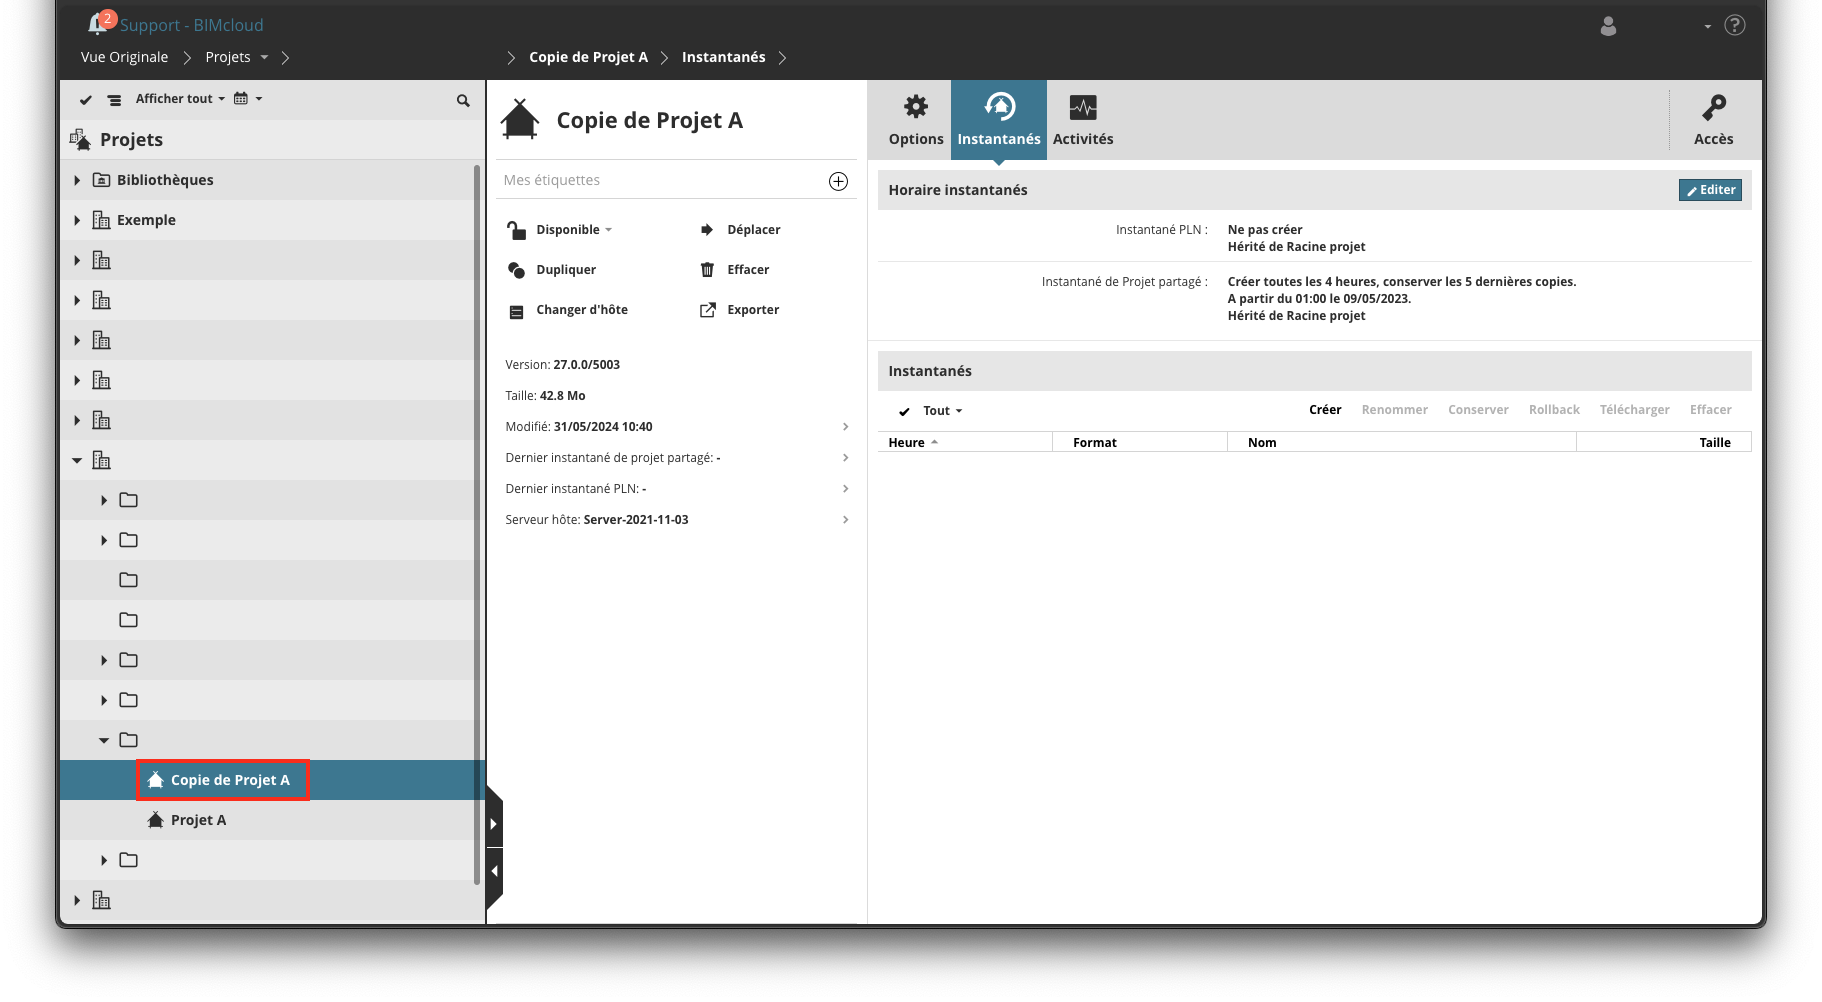Expand Dernier instantané de projet partagé chevron
Viewport: 1822px width, 1002px height.
pyautogui.click(x=846, y=458)
